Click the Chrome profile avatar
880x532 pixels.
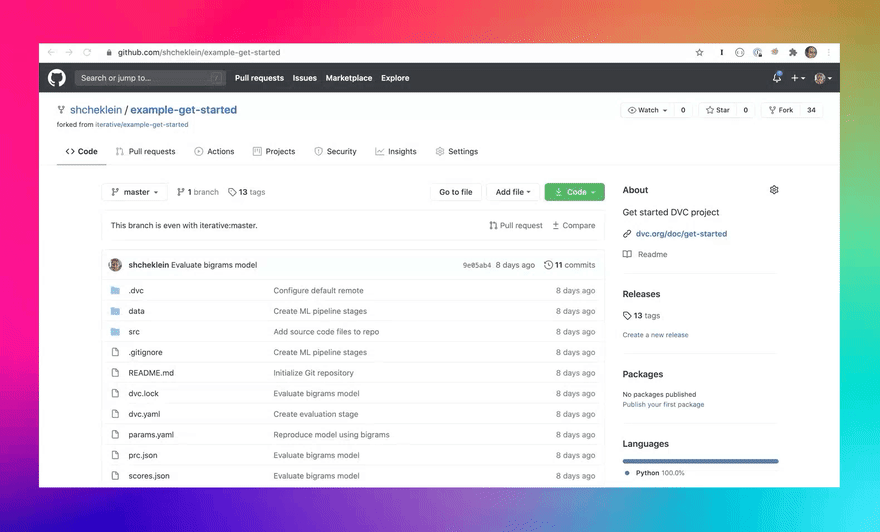point(810,52)
